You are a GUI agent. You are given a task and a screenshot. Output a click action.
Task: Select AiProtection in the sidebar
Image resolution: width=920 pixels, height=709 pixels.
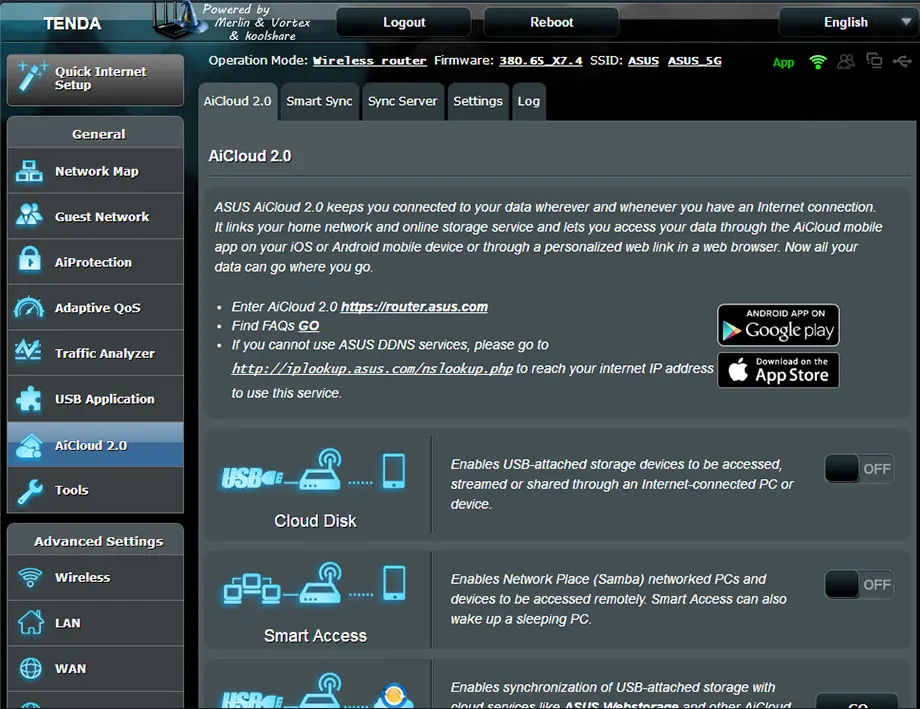click(96, 262)
